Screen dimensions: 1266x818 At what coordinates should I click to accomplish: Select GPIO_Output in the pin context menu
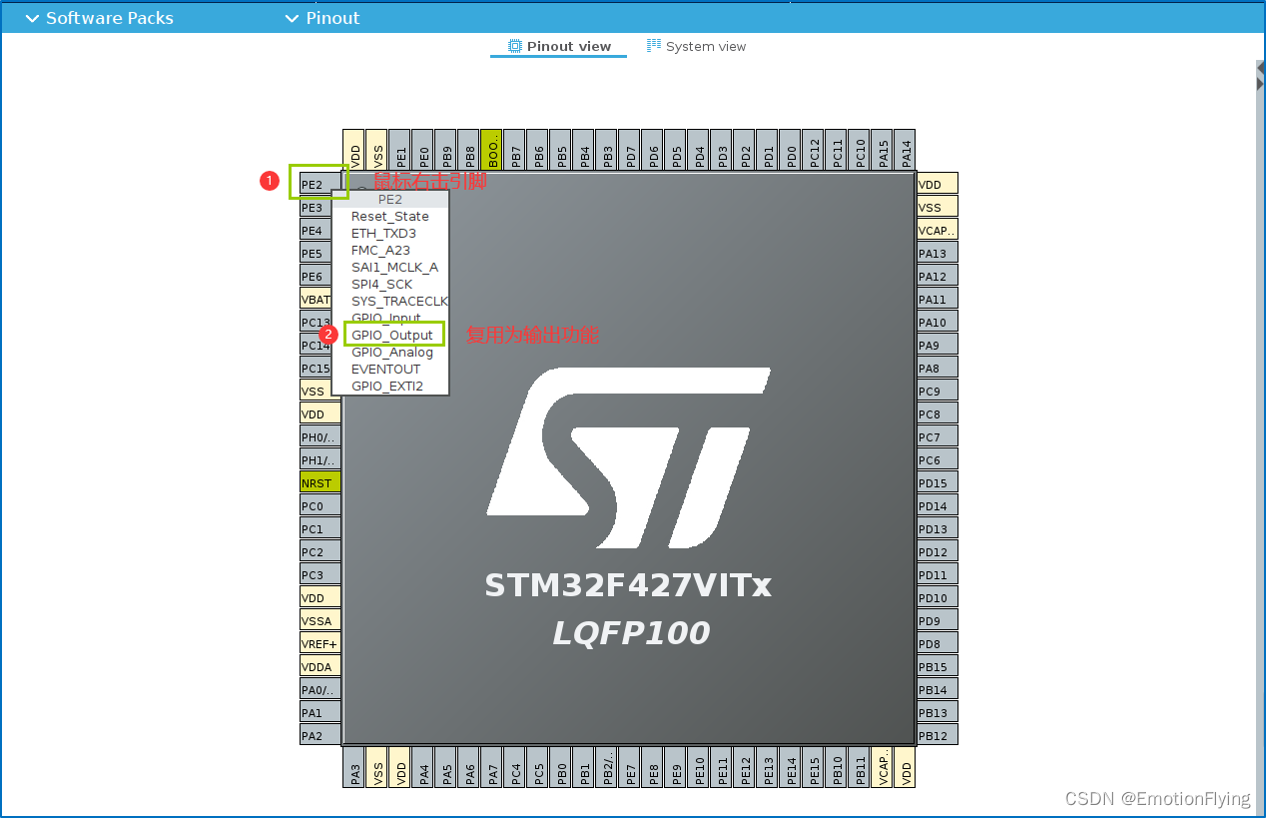pyautogui.click(x=394, y=335)
